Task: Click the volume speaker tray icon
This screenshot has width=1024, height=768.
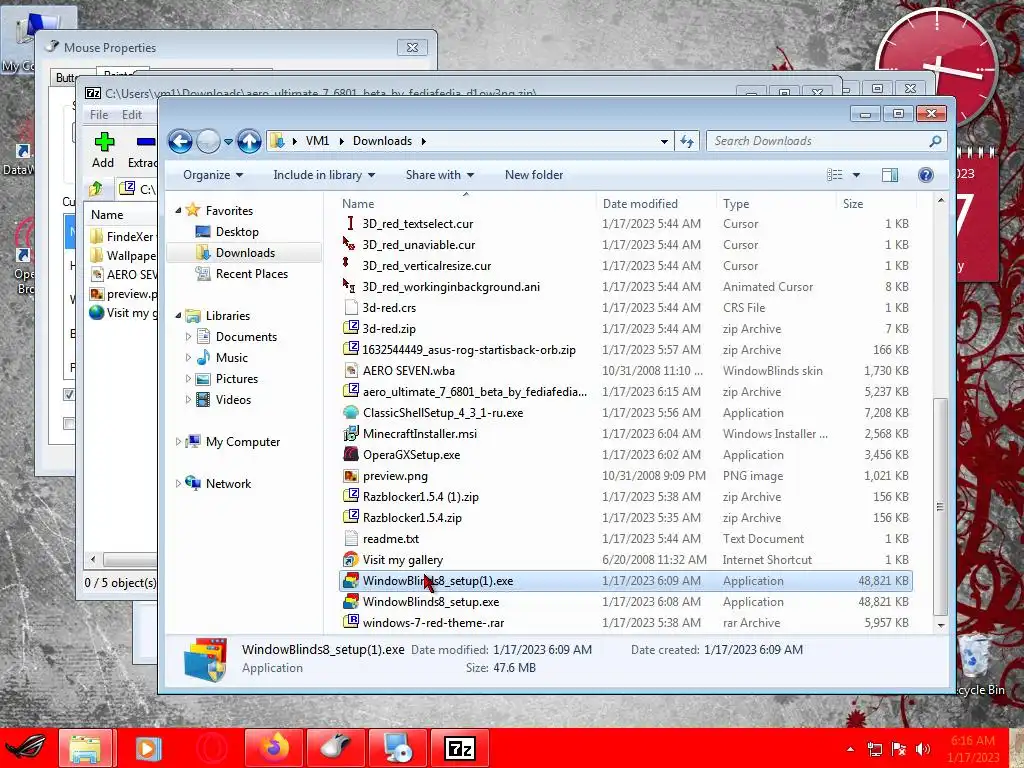Action: (x=923, y=749)
